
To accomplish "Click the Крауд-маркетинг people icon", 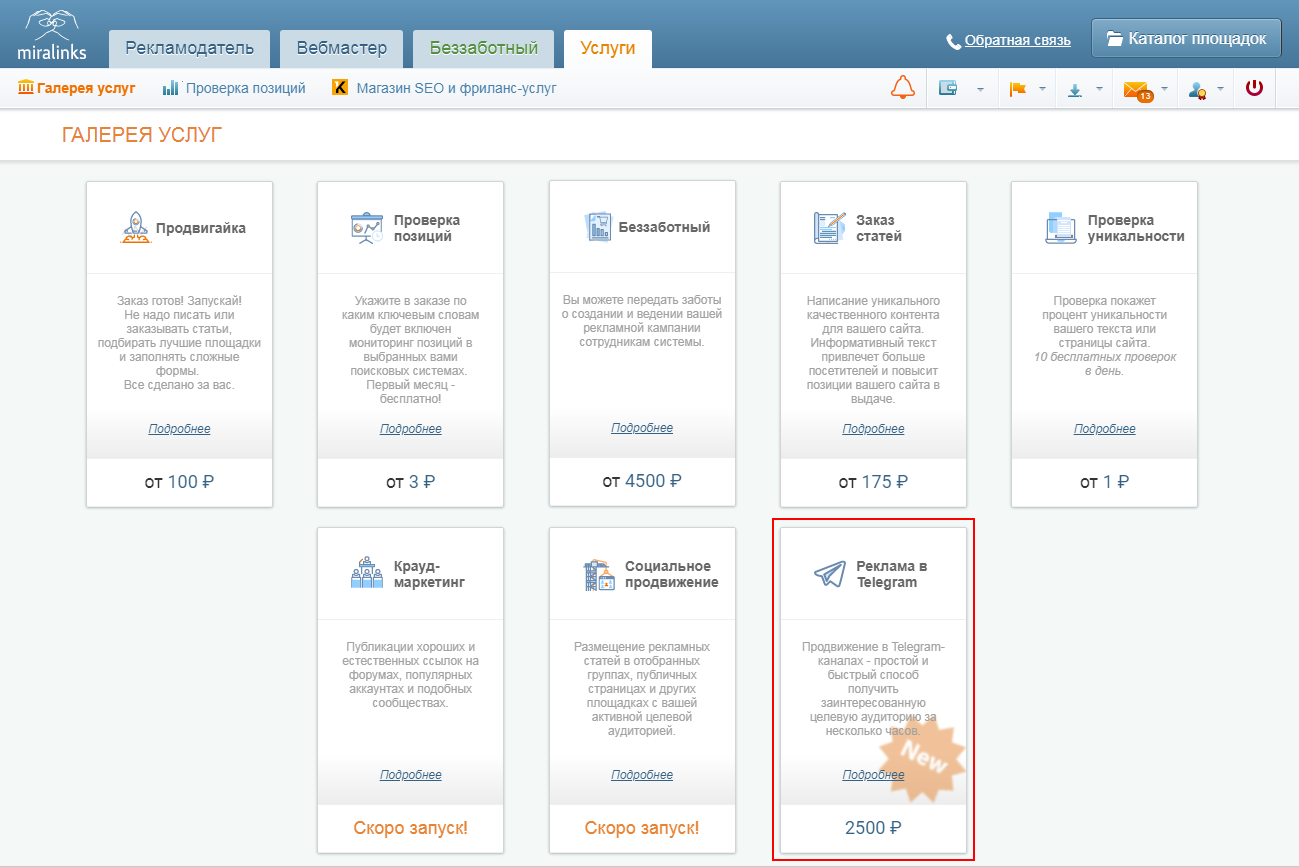I will click(x=366, y=573).
